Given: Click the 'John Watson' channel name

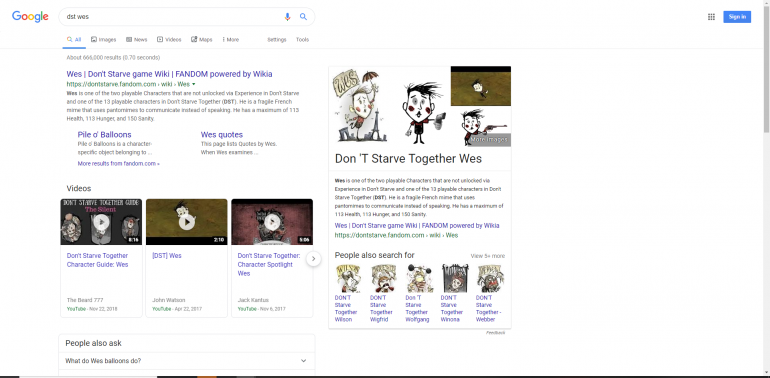Looking at the screenshot, I should tap(168, 300).
